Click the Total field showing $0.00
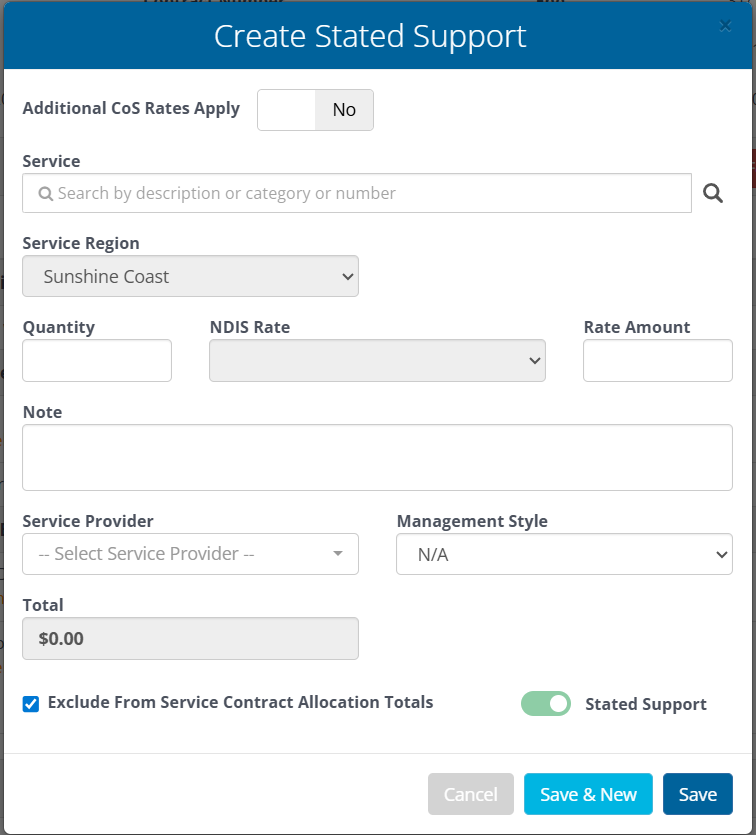 pos(190,639)
